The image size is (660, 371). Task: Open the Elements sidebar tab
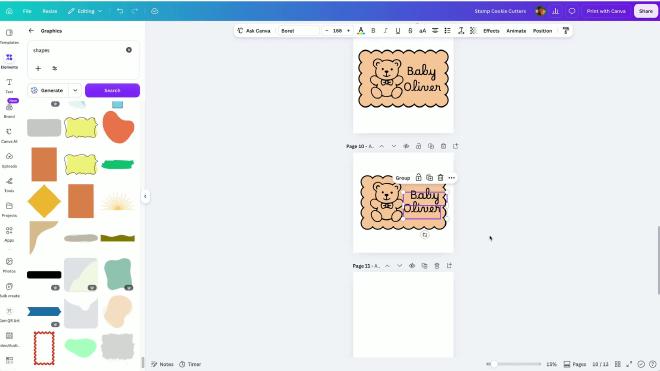(9, 61)
